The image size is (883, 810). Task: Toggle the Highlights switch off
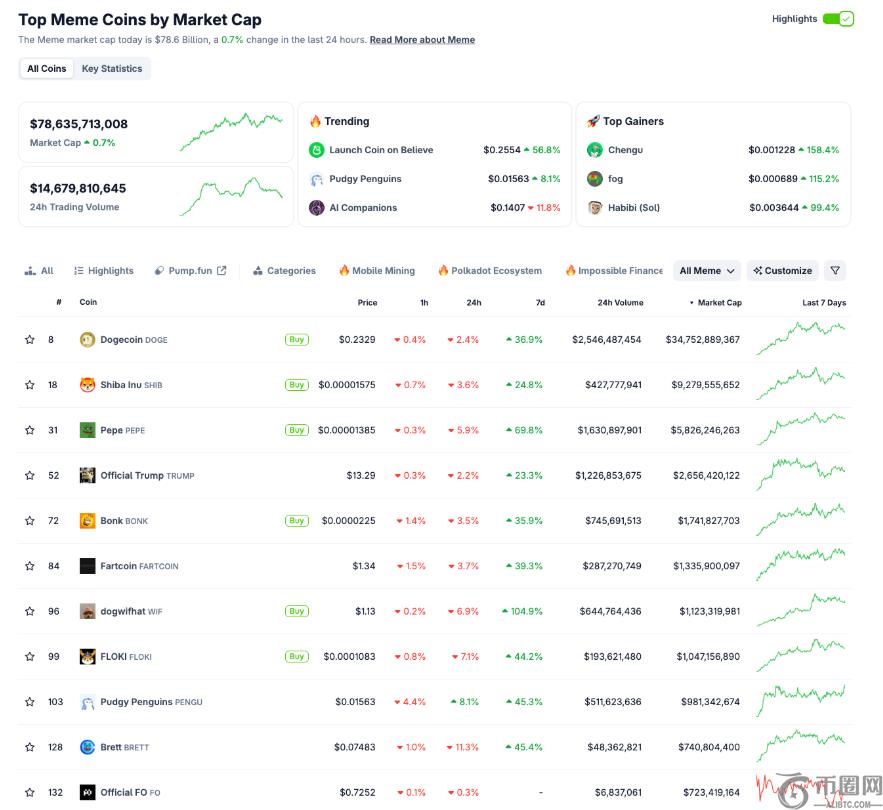(838, 19)
